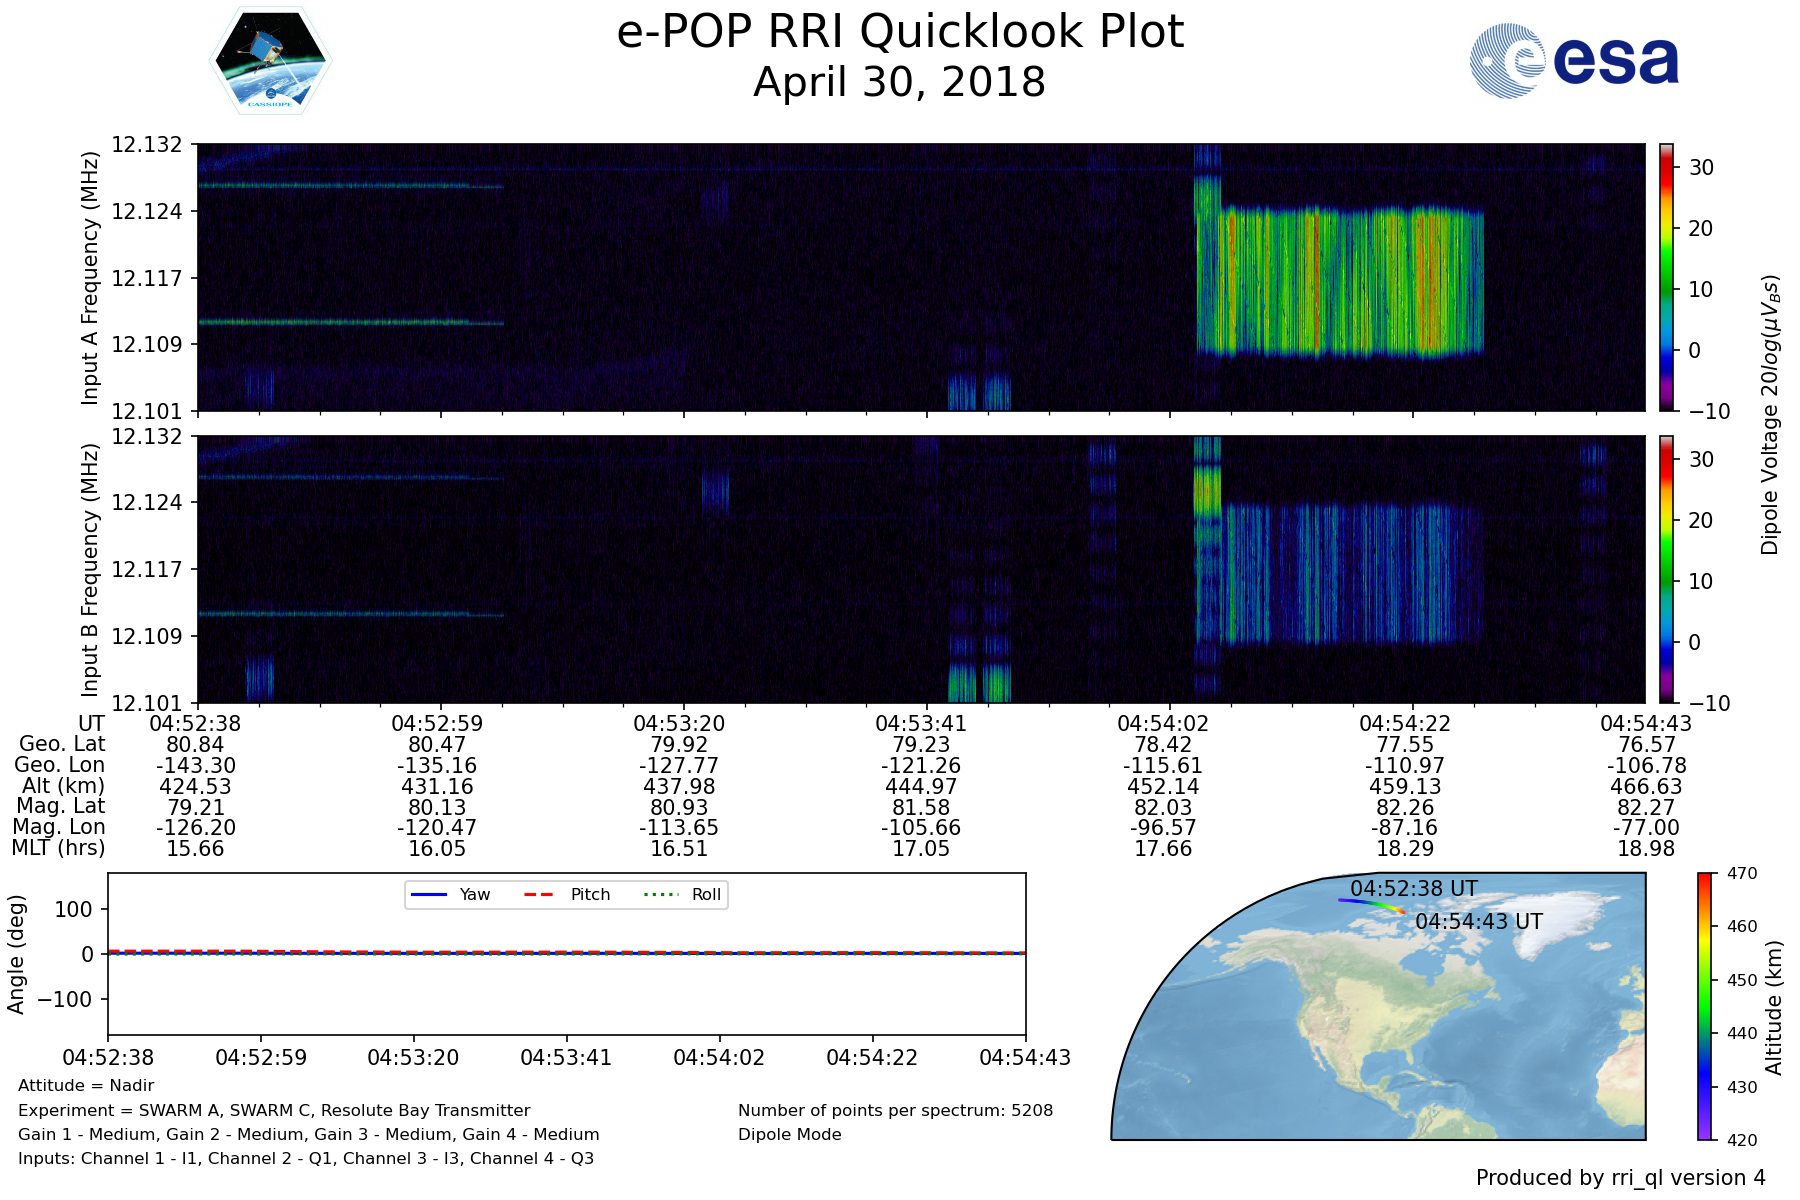This screenshot has width=1800, height=1200.
Task: Click the red dashed Pitch legend marker
Action: click(539, 894)
